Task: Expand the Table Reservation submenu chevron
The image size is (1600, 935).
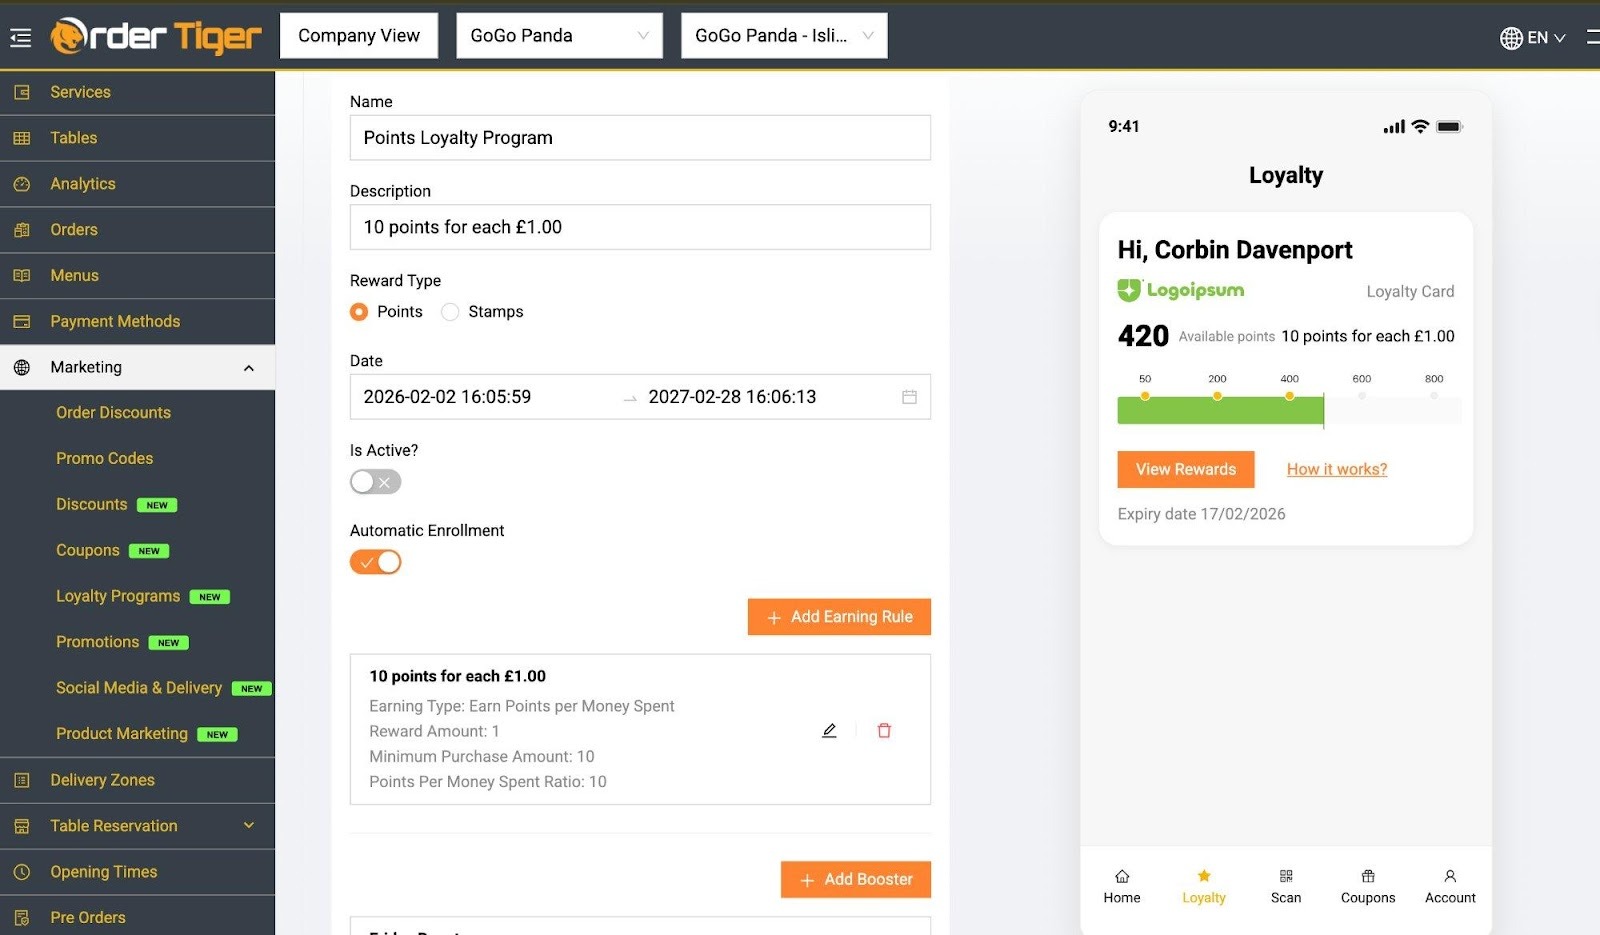Action: pos(249,826)
